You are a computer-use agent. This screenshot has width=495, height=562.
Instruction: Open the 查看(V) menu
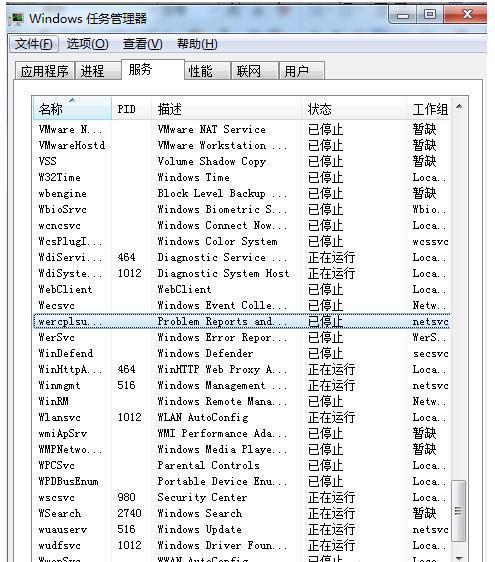pyautogui.click(x=142, y=44)
